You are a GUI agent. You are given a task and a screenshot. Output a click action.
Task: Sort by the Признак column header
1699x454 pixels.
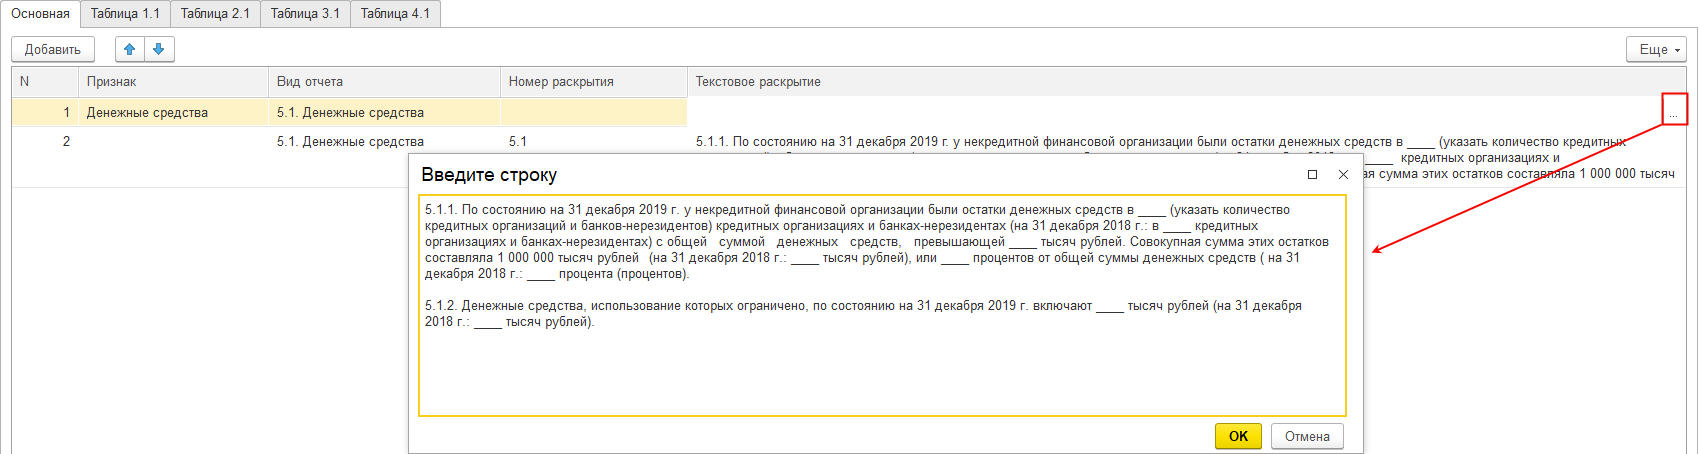tap(112, 82)
